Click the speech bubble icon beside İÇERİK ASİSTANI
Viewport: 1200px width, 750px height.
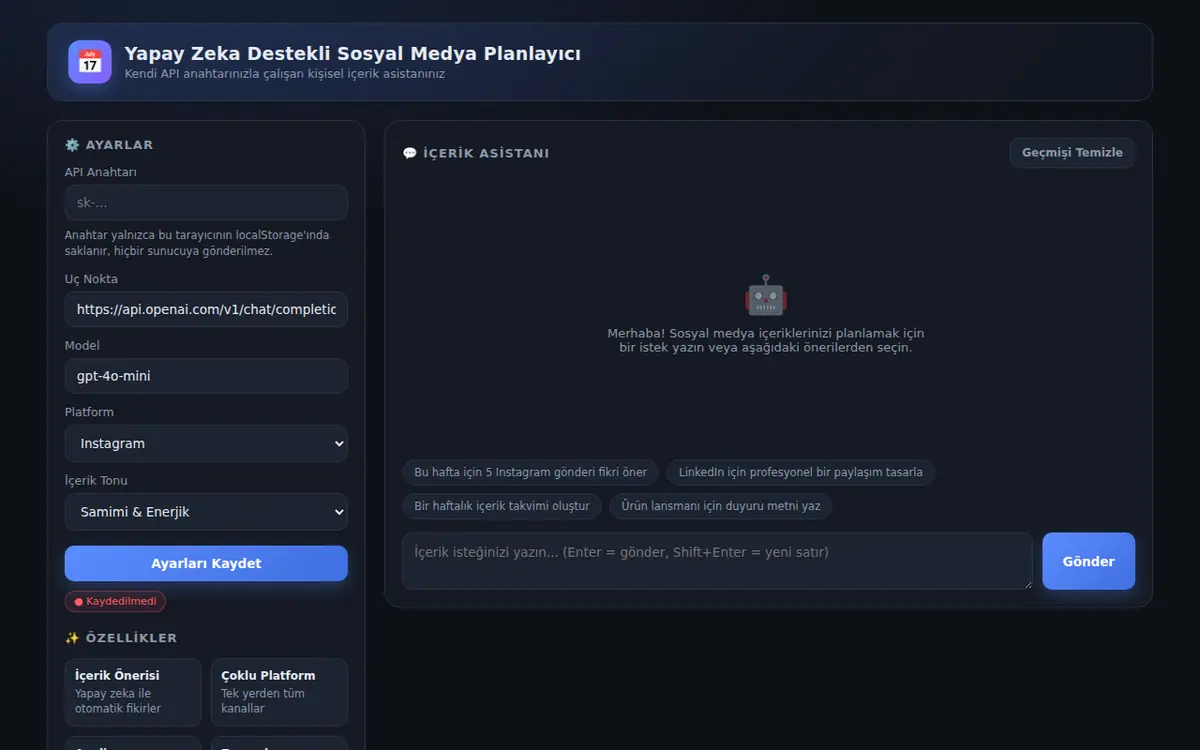[410, 153]
